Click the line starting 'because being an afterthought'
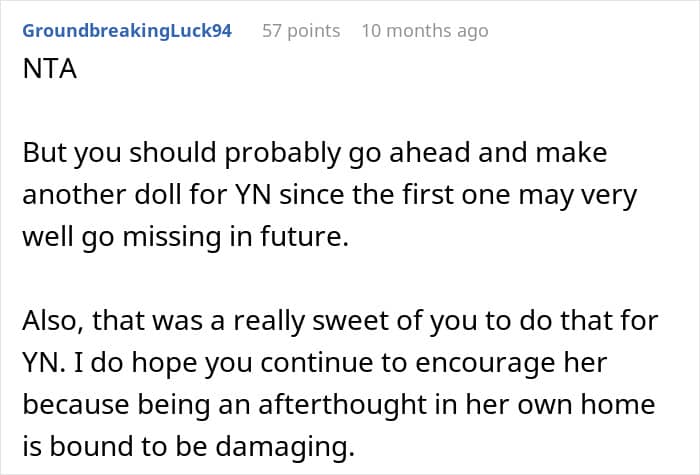The image size is (700, 475). pos(339,405)
